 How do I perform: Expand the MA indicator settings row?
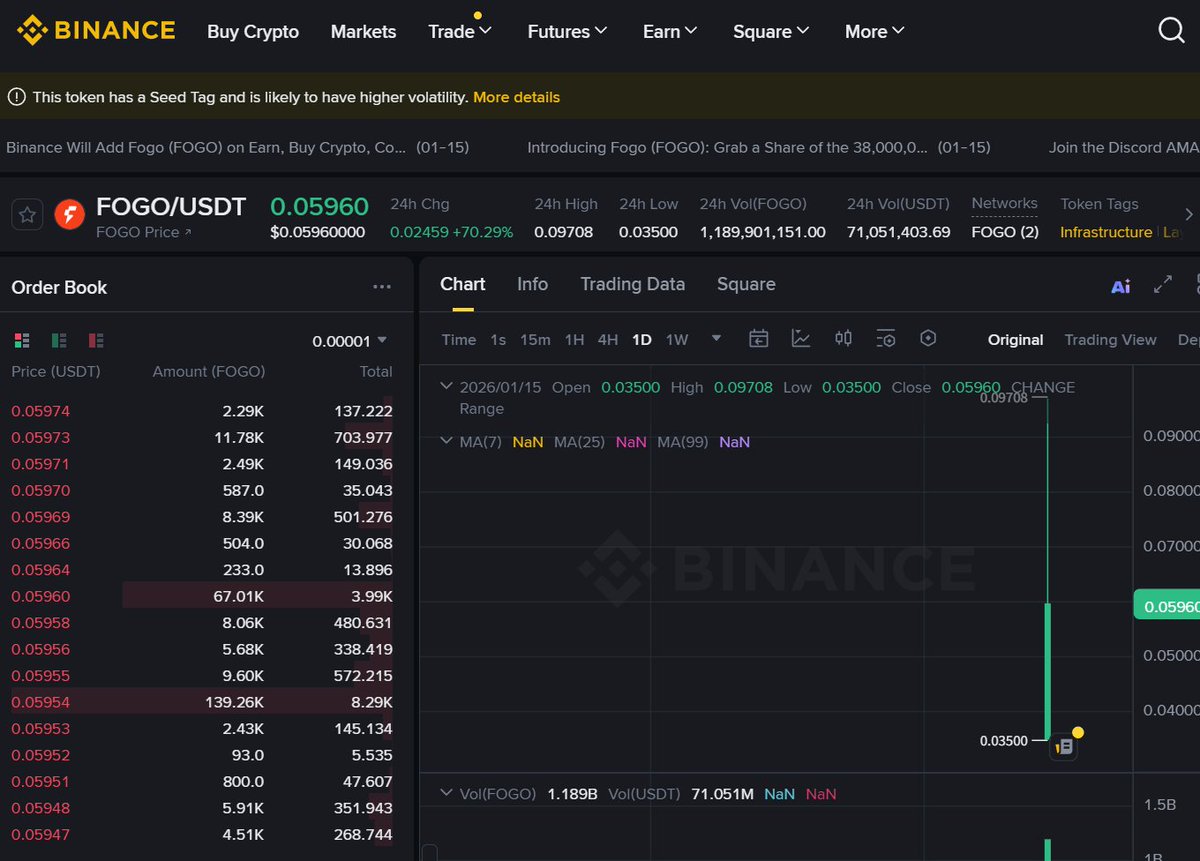(446, 441)
